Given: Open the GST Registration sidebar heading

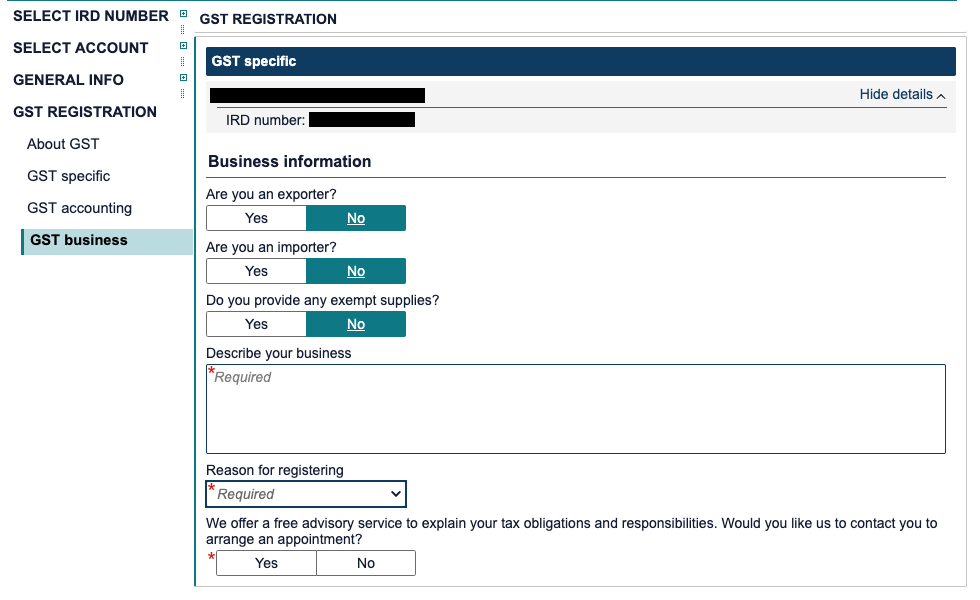Looking at the screenshot, I should pos(85,112).
